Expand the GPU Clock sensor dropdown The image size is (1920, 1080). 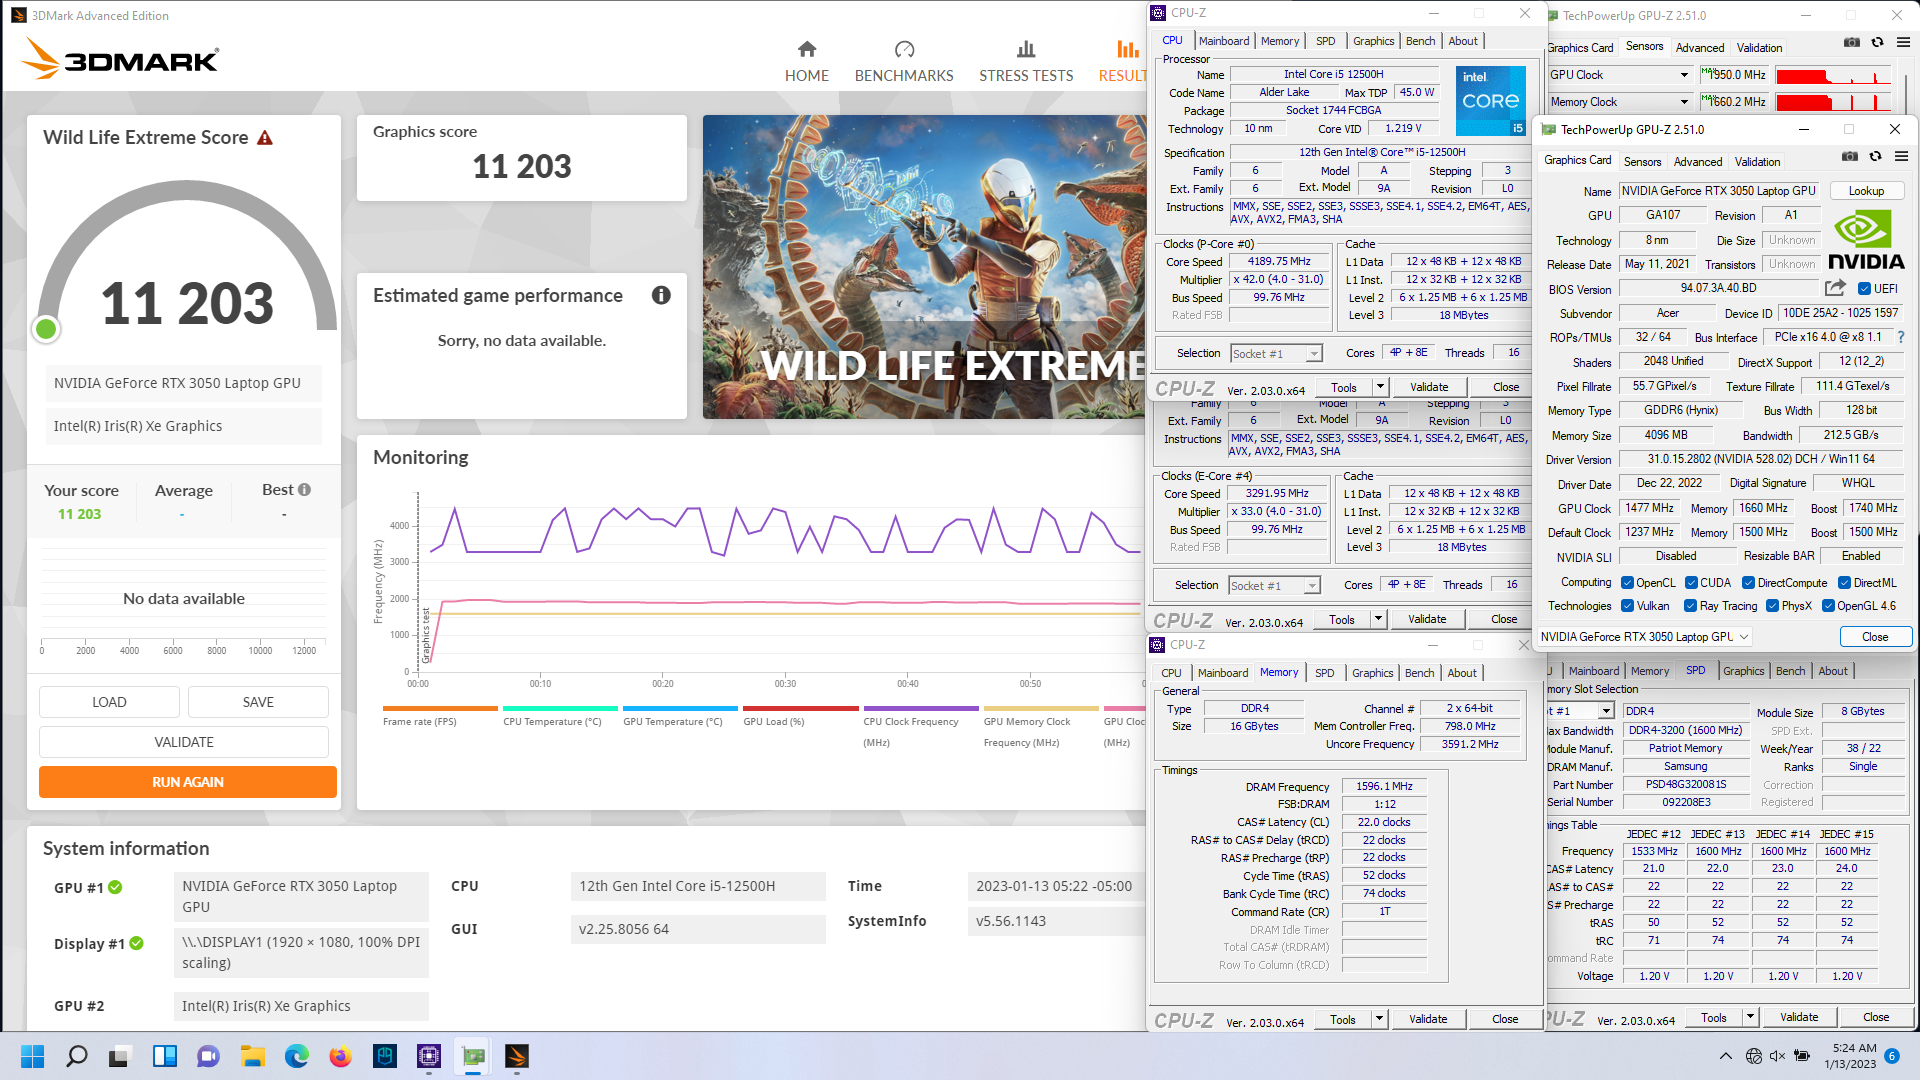click(x=1684, y=75)
